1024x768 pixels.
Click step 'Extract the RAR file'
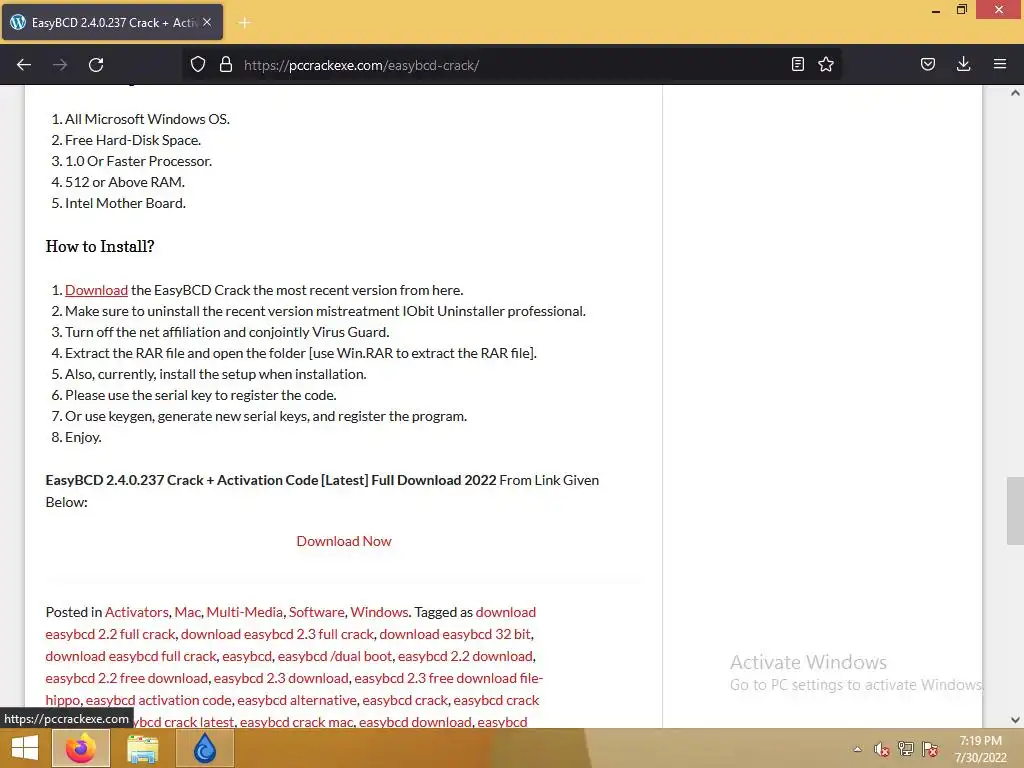pyautogui.click(x=301, y=353)
